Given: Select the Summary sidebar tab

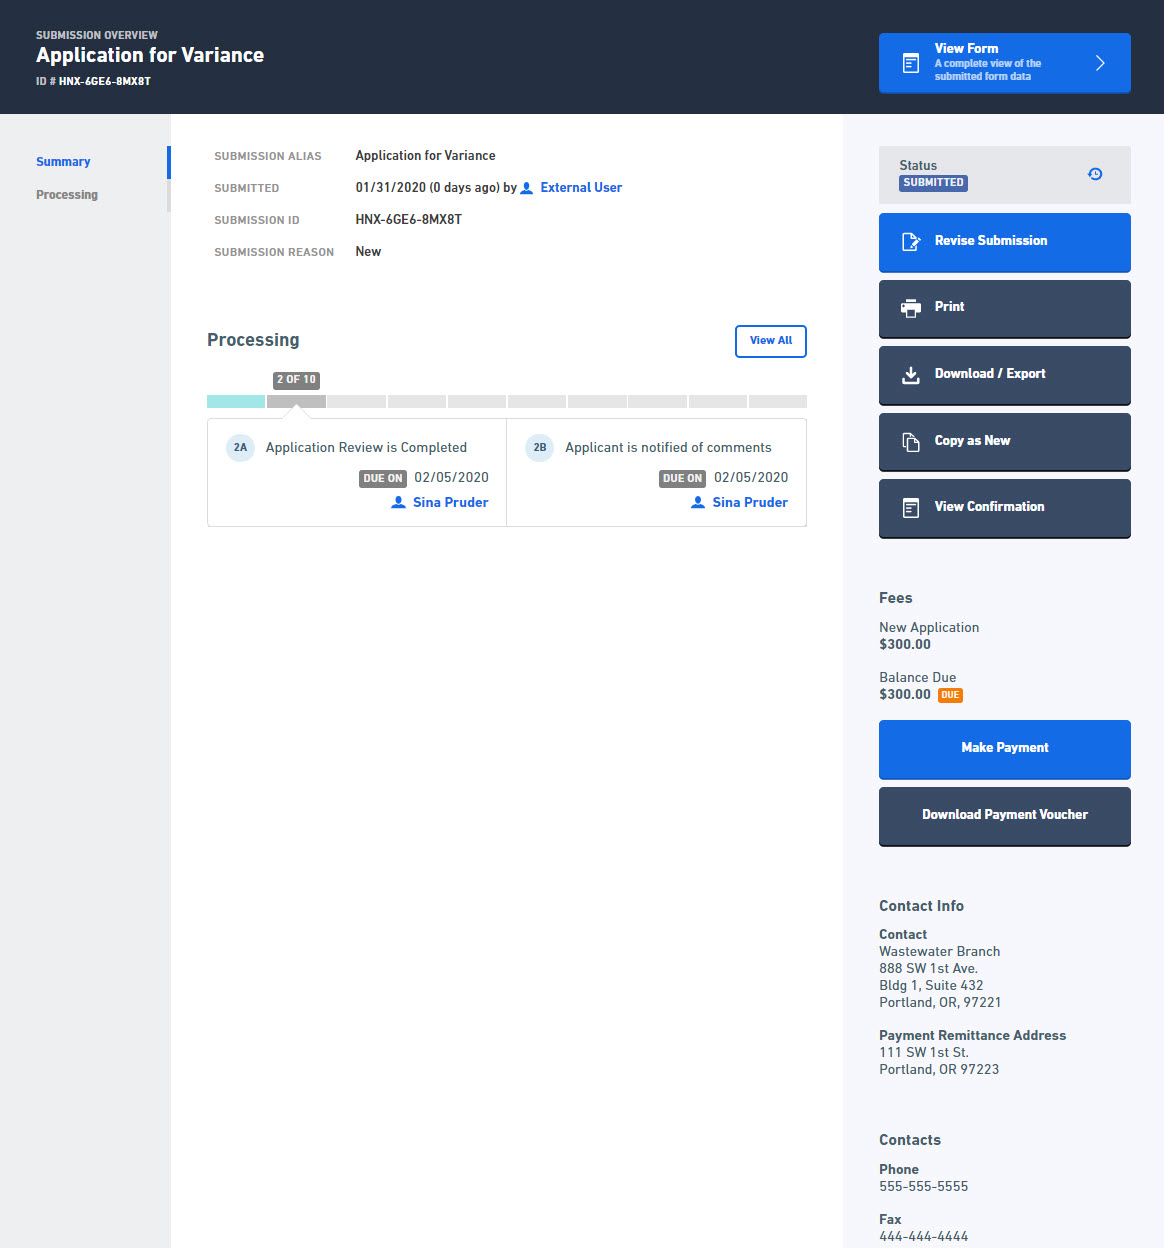Looking at the screenshot, I should [x=63, y=162].
